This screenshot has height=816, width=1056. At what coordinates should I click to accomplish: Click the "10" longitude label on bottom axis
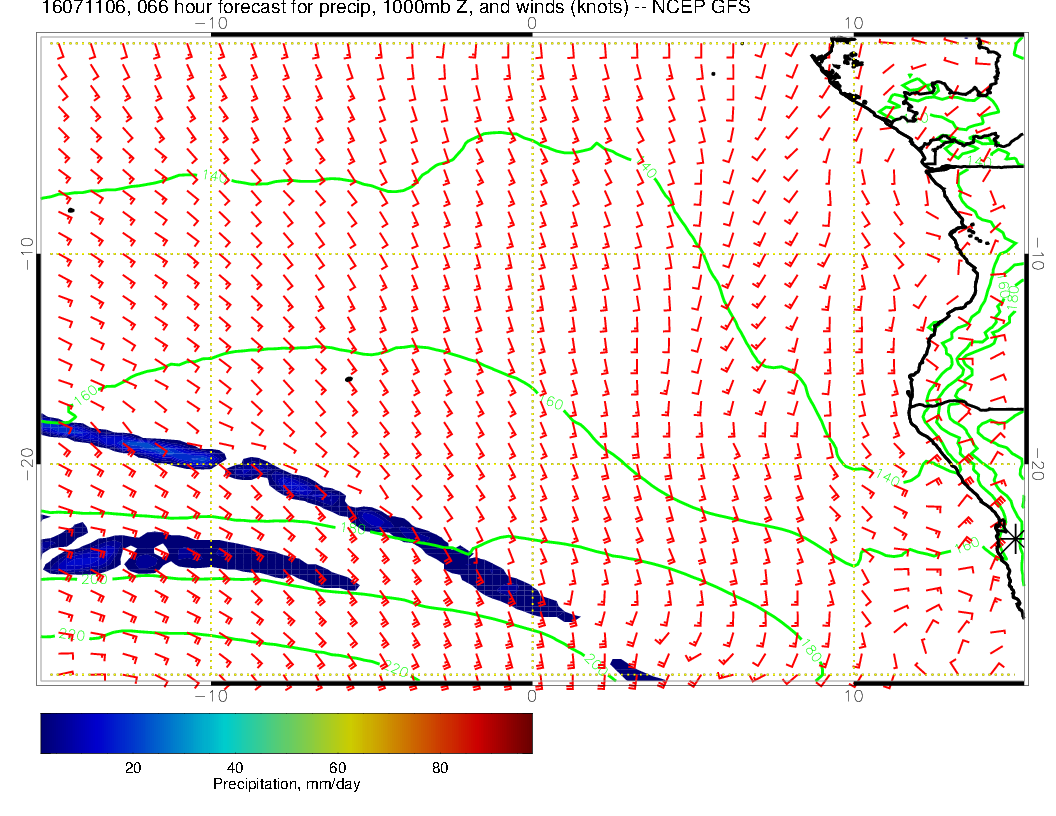pos(854,696)
